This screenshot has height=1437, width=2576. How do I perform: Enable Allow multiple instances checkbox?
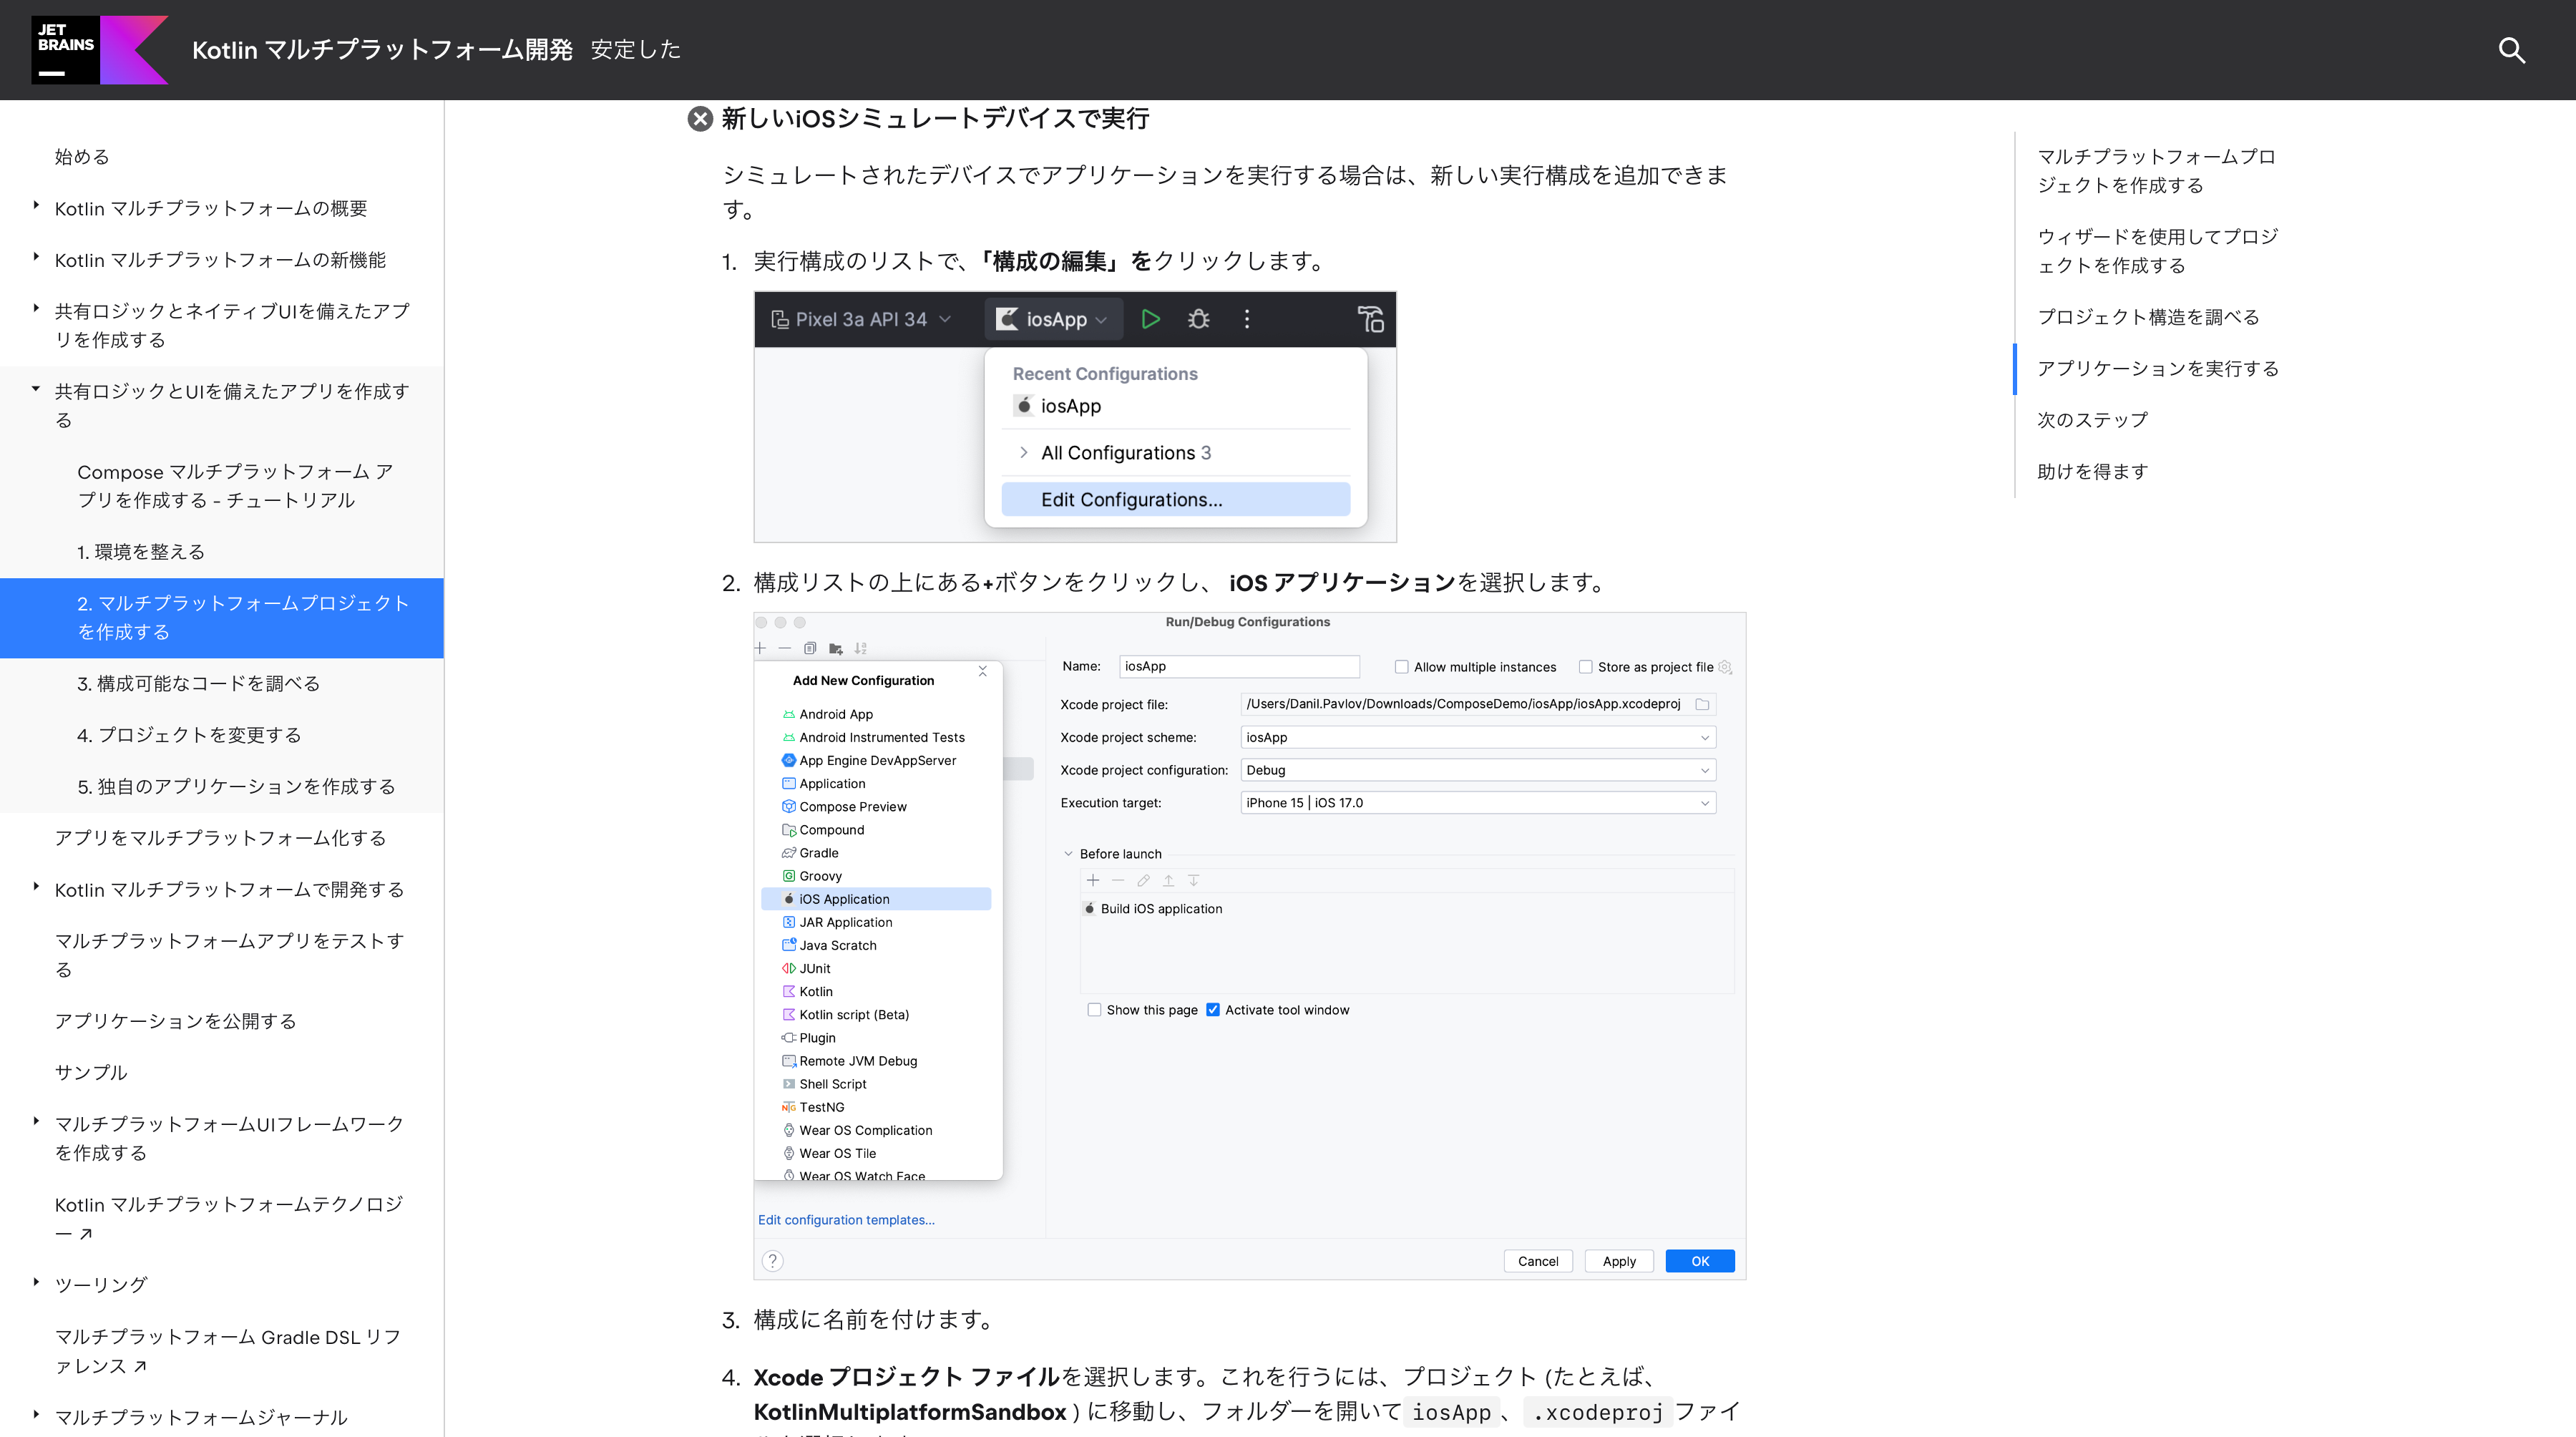point(1401,667)
